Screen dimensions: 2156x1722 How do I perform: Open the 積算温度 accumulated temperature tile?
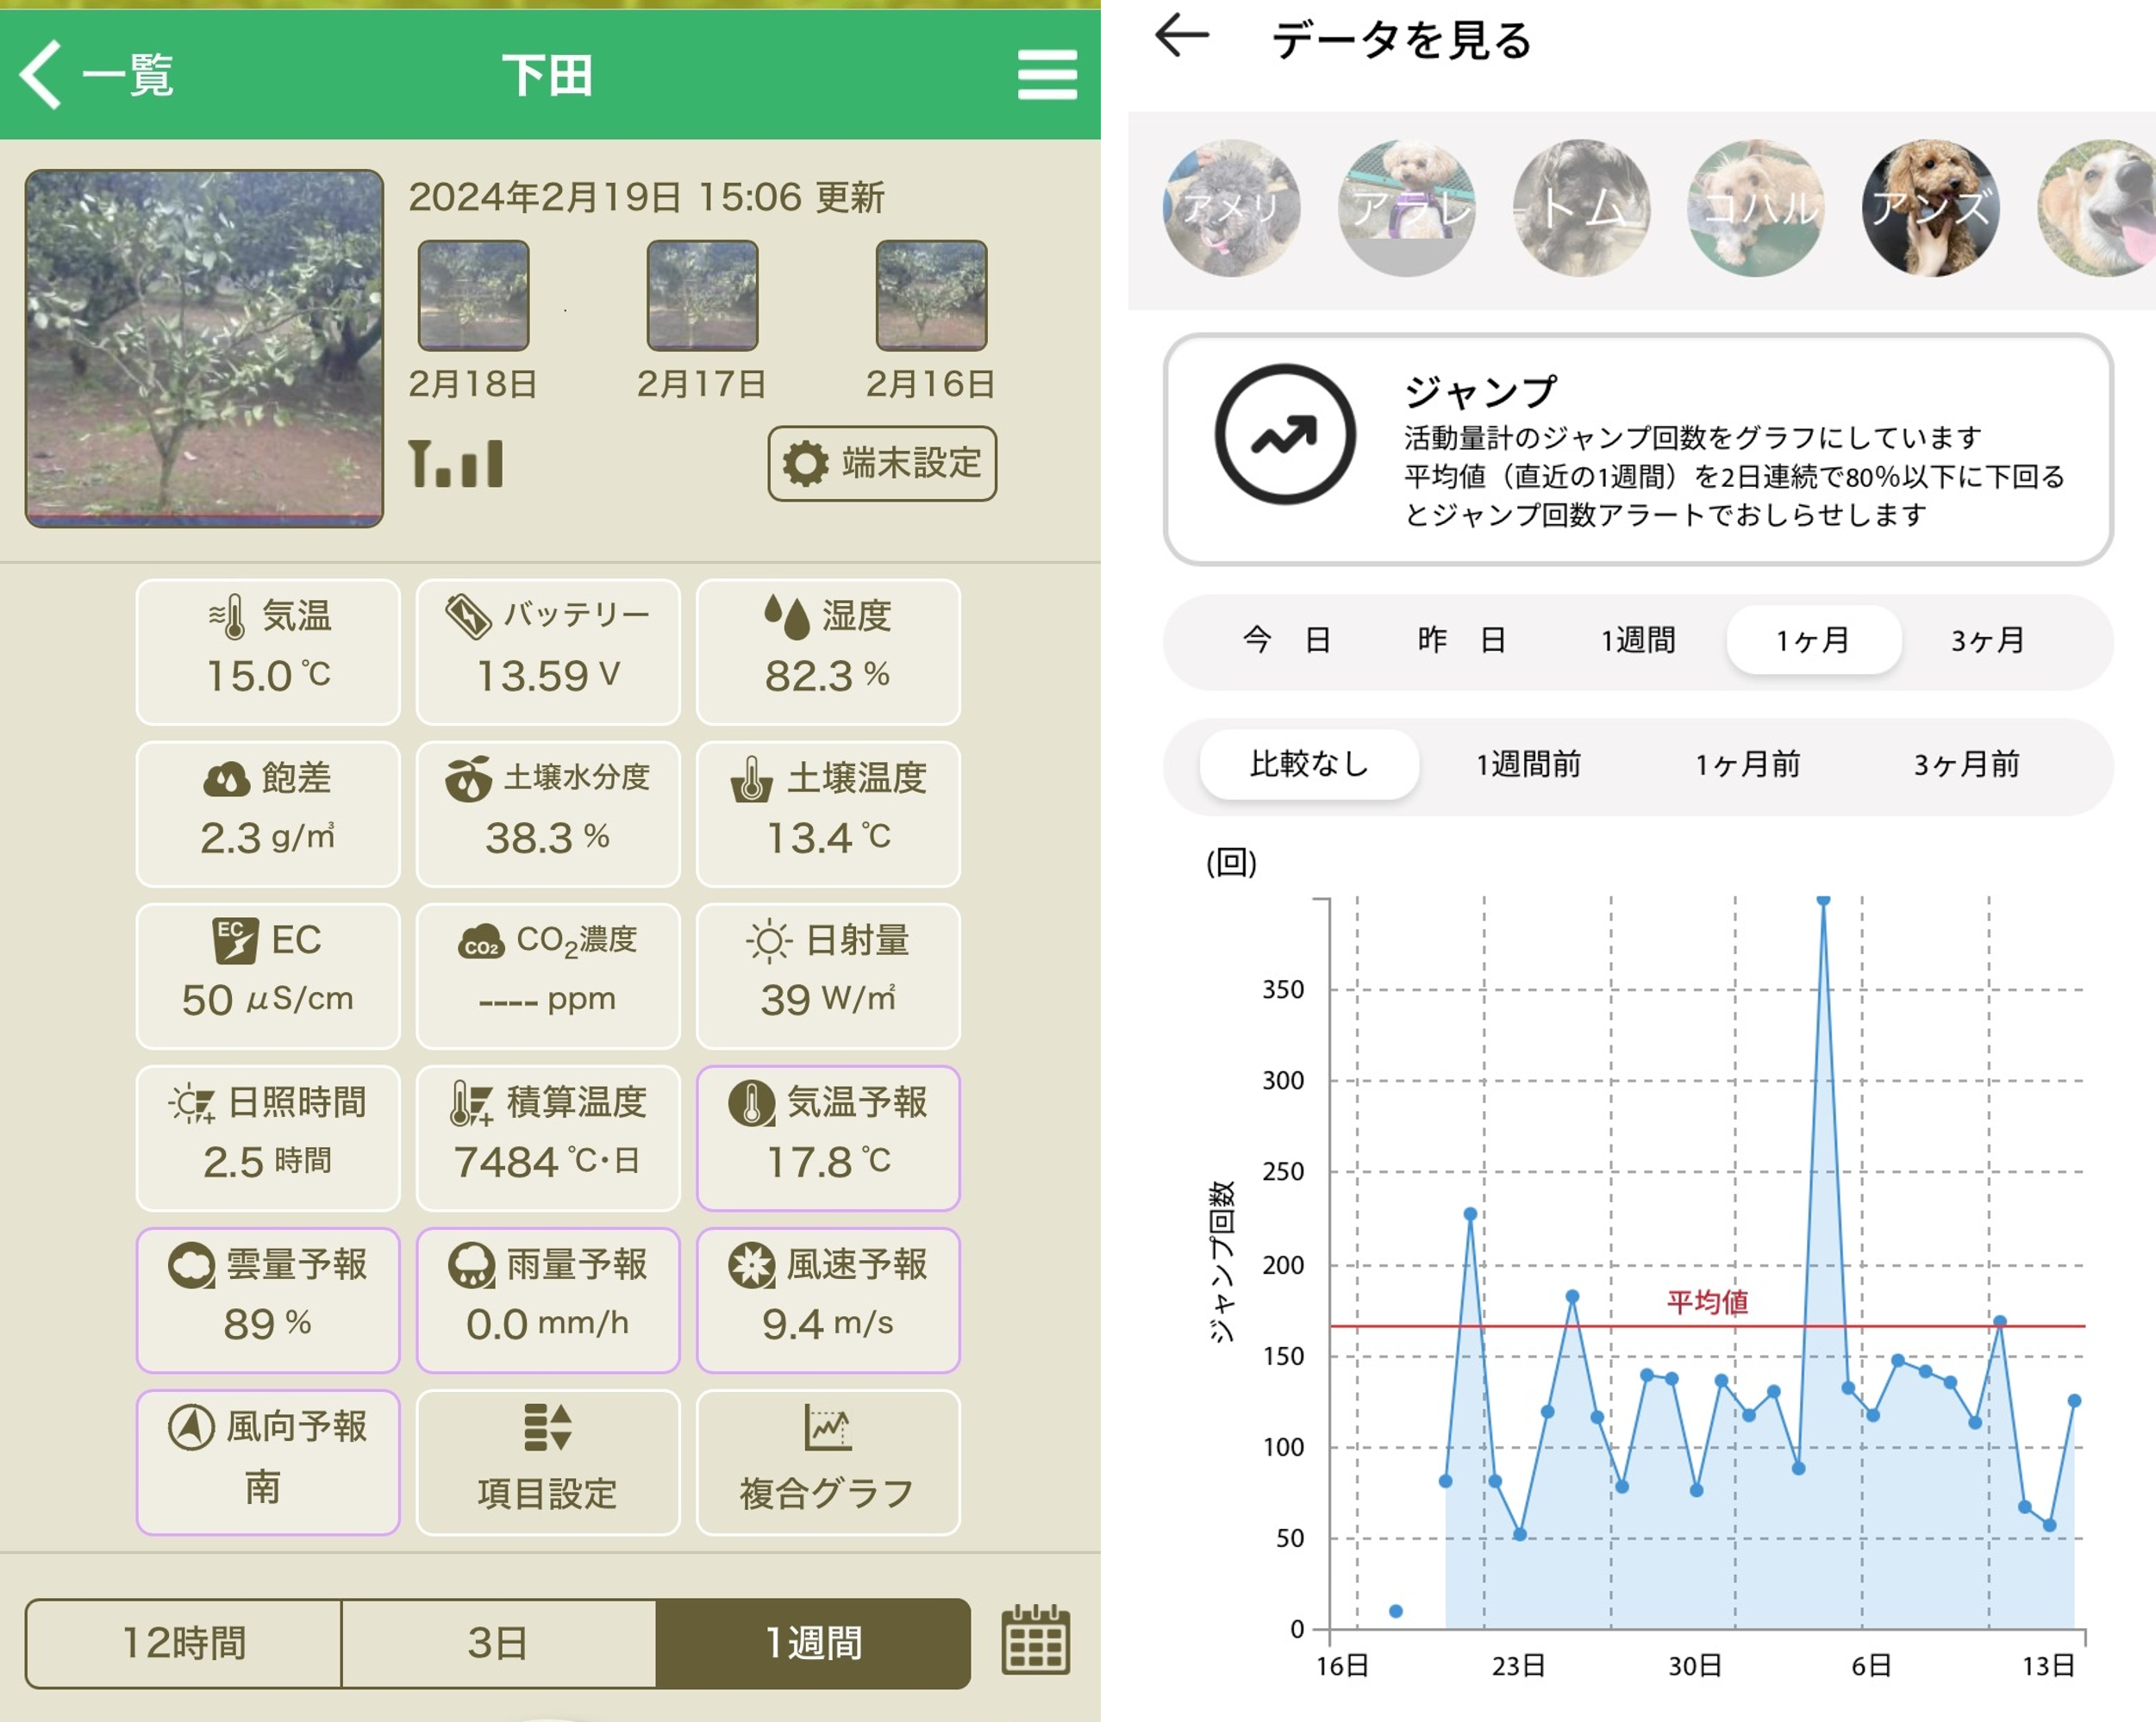548,1137
